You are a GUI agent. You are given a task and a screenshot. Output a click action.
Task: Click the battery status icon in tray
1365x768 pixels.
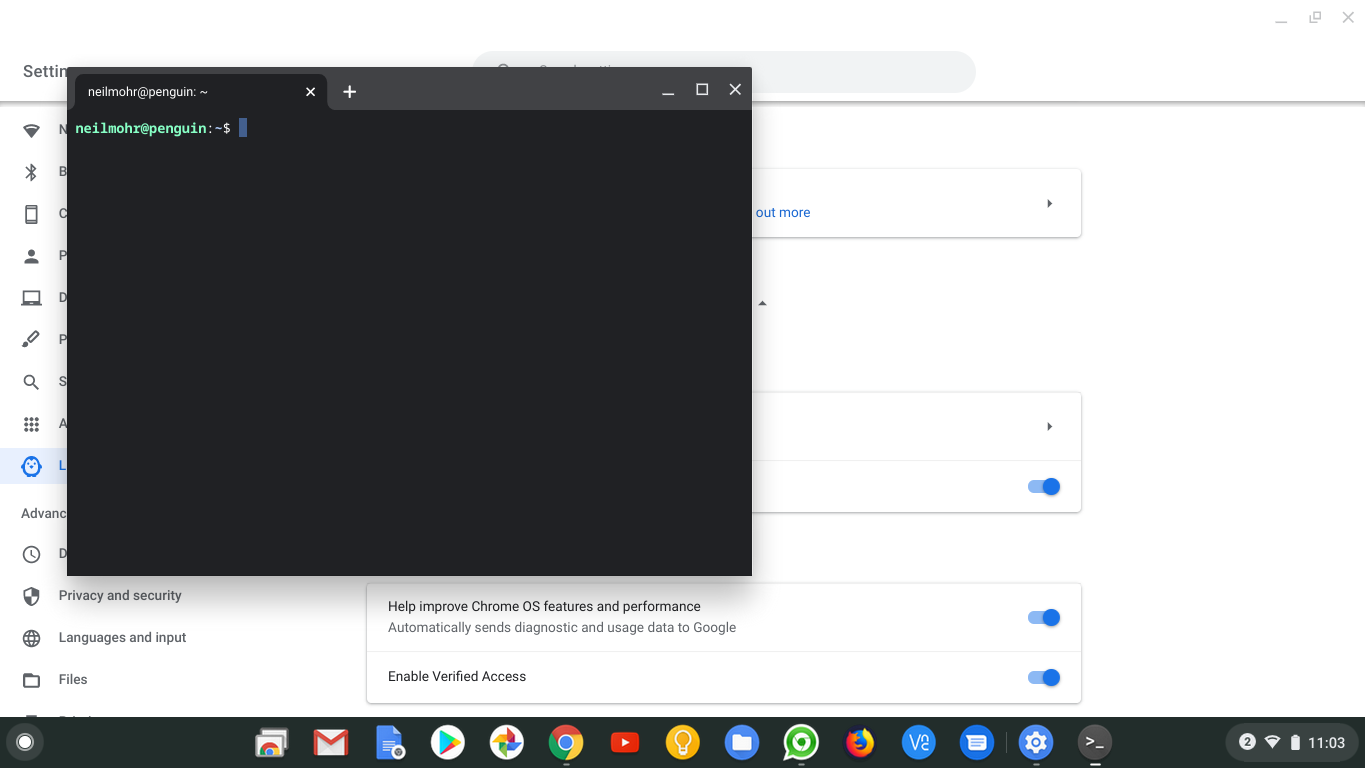(x=1295, y=742)
